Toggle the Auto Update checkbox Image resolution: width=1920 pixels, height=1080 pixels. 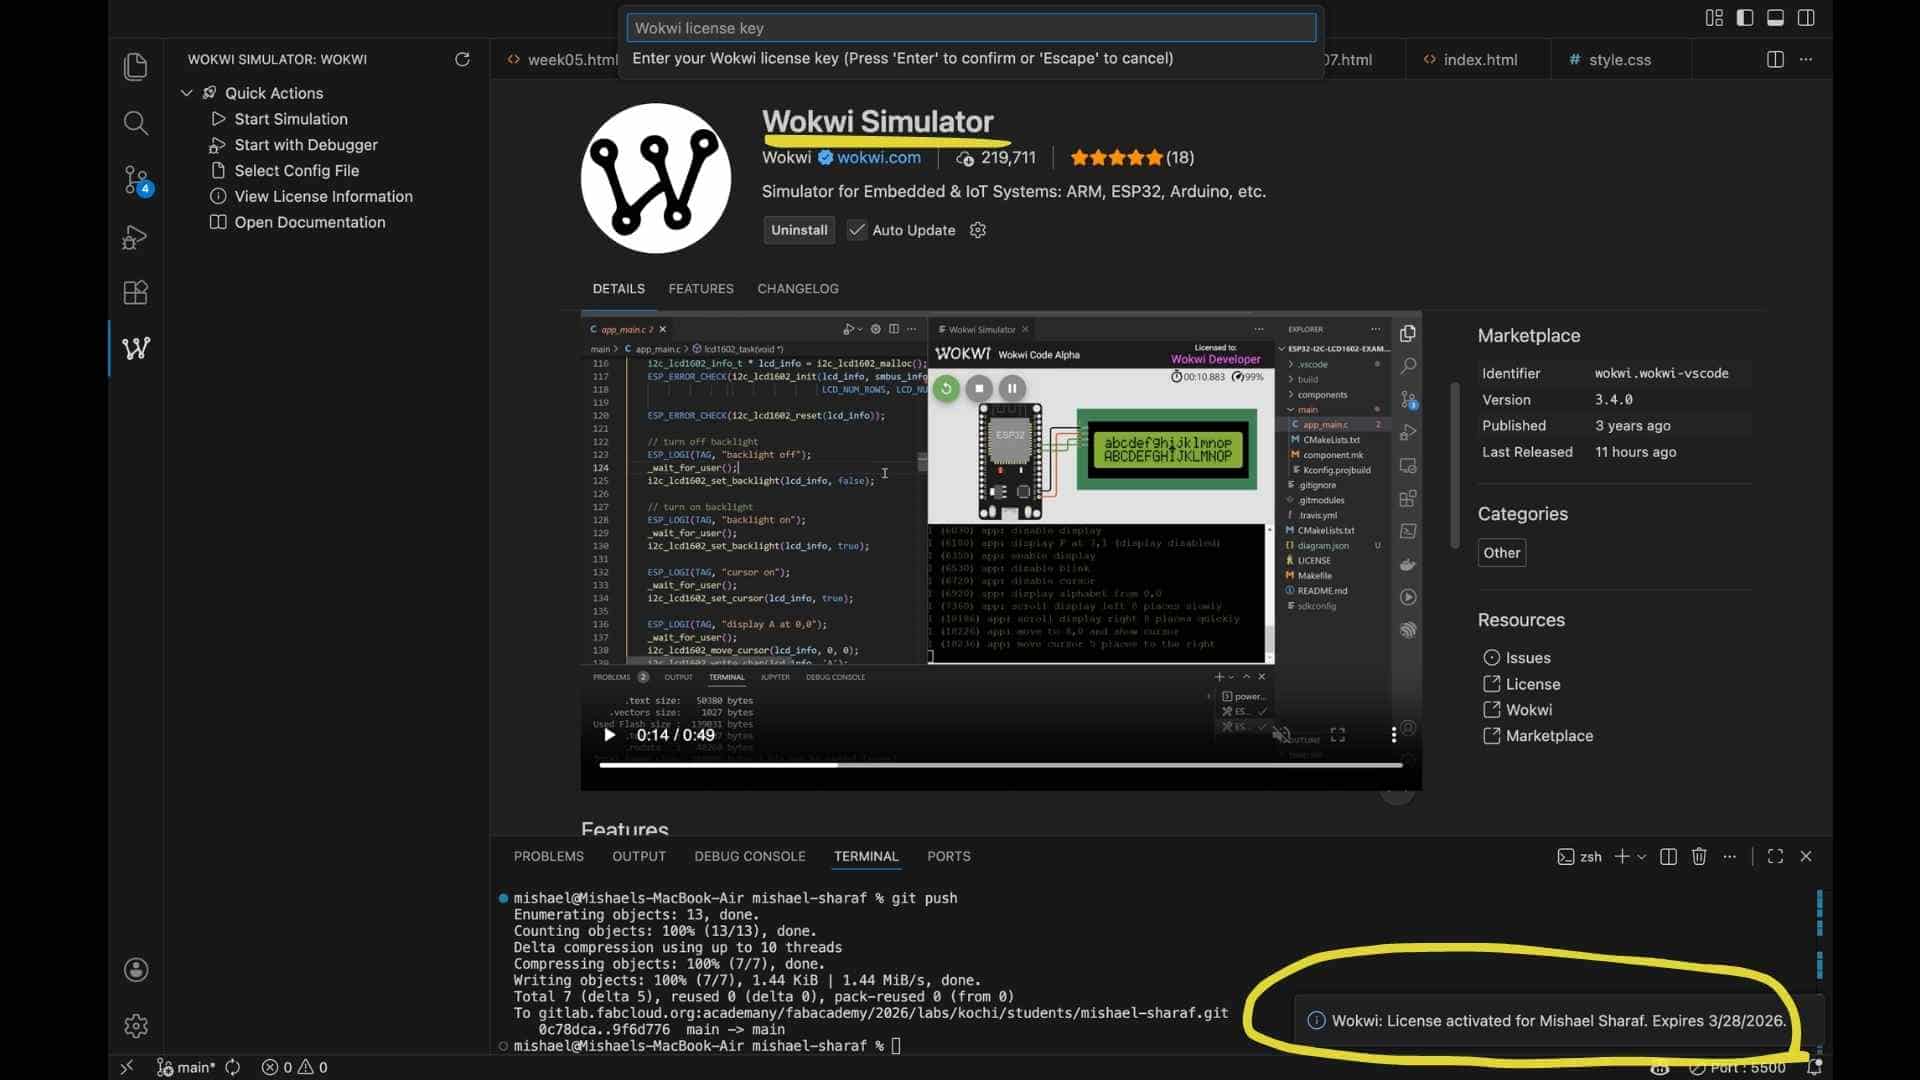coord(857,230)
